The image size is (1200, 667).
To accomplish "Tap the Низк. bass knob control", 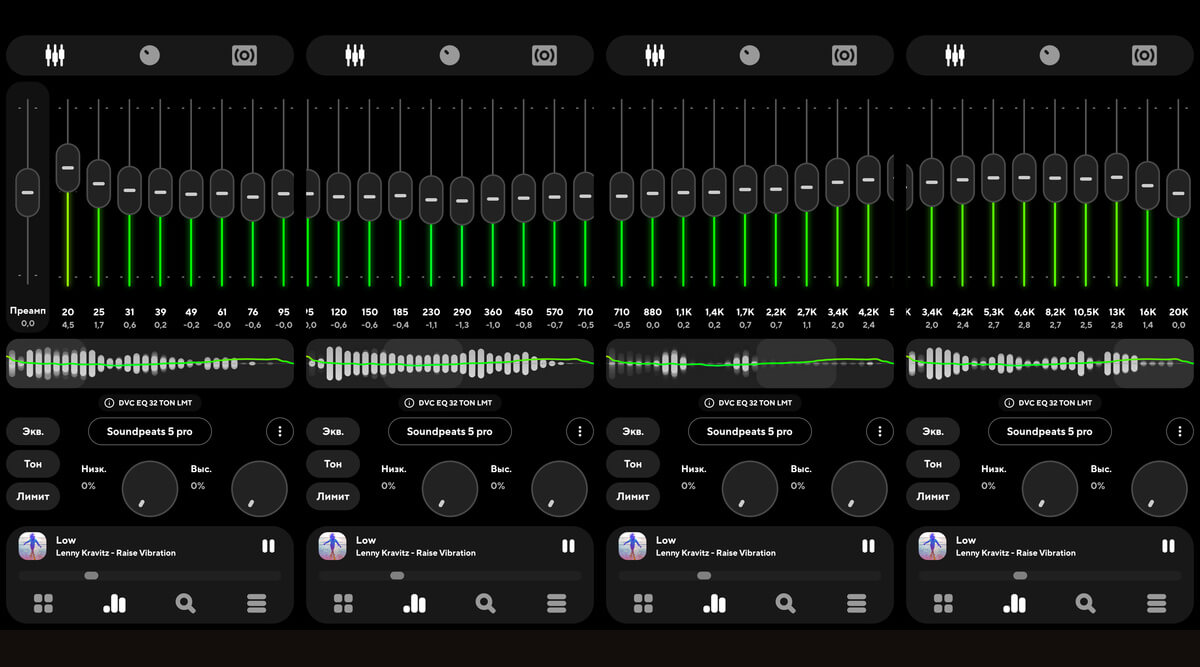I will click(149, 489).
